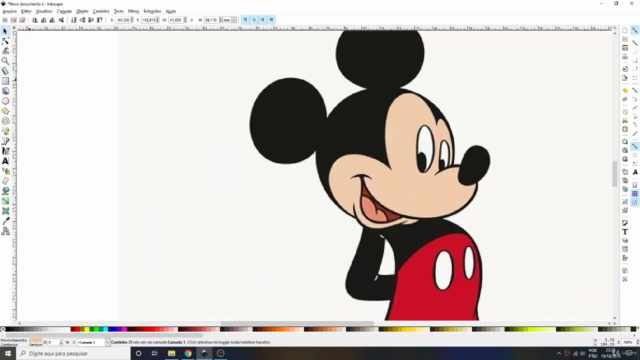Viewport: 640px width, 360px height.
Task: Open the Arquivo menu
Action: click(9, 11)
